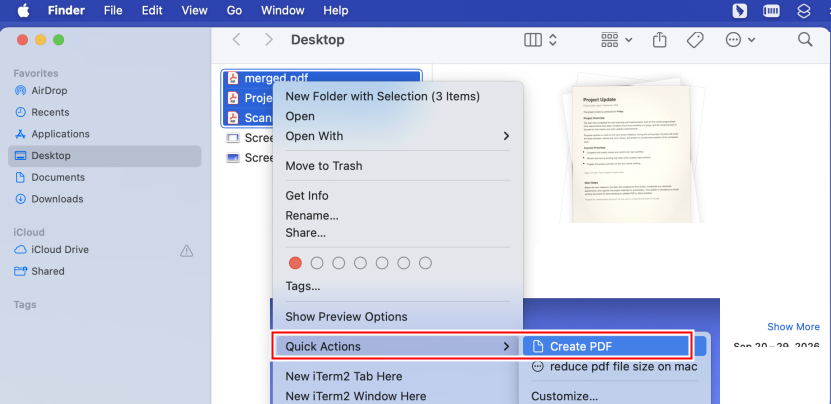Open the view mode up-down chevron
Screen dimensions: 831x404
(553, 40)
